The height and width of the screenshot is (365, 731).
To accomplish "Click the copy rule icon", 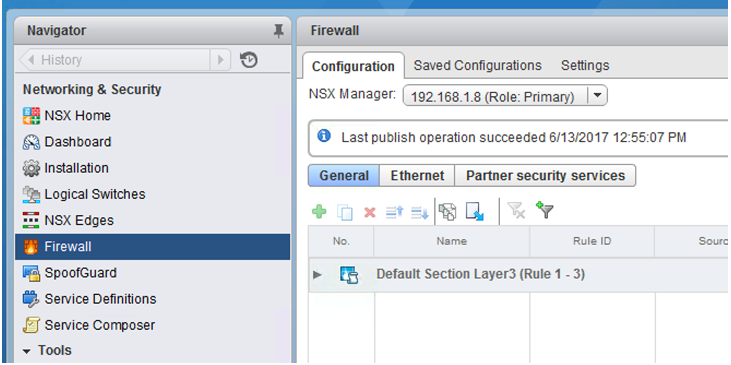I will point(345,213).
